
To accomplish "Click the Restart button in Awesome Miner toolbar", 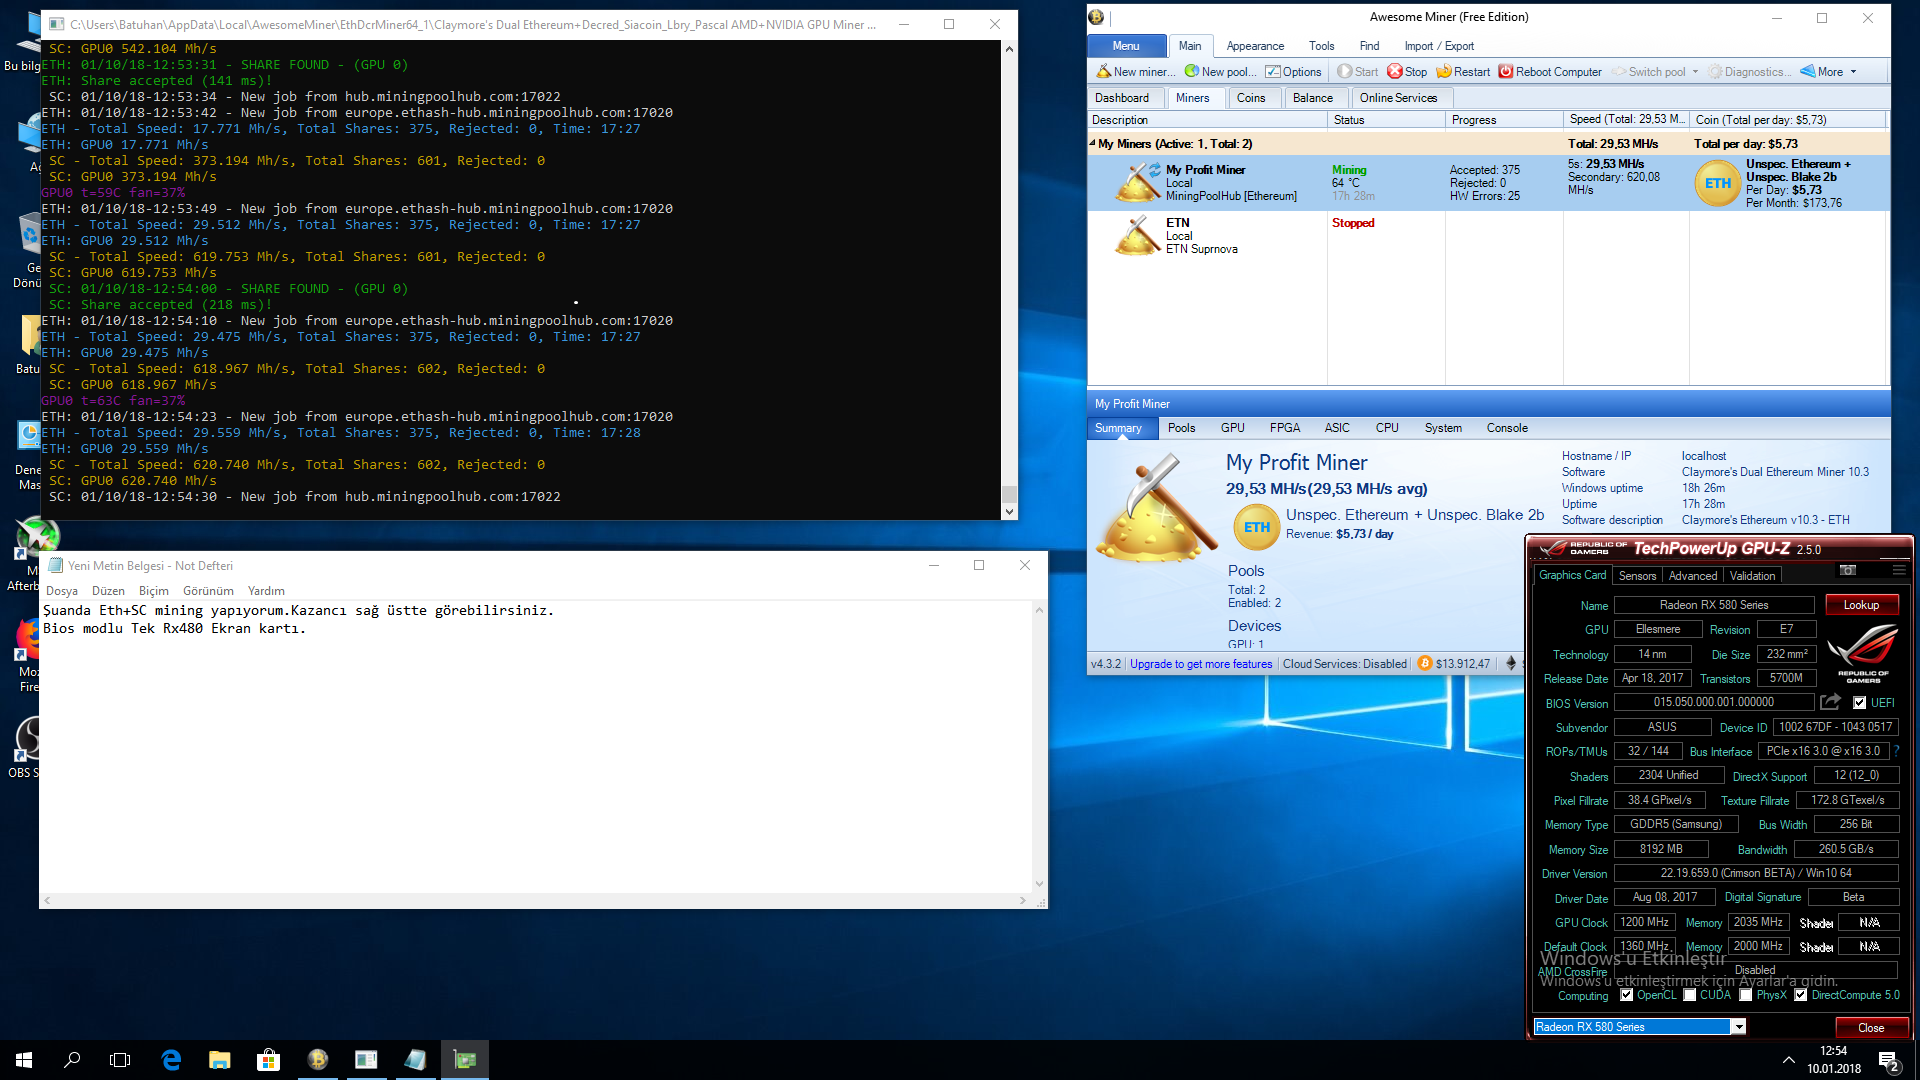I will point(1468,71).
